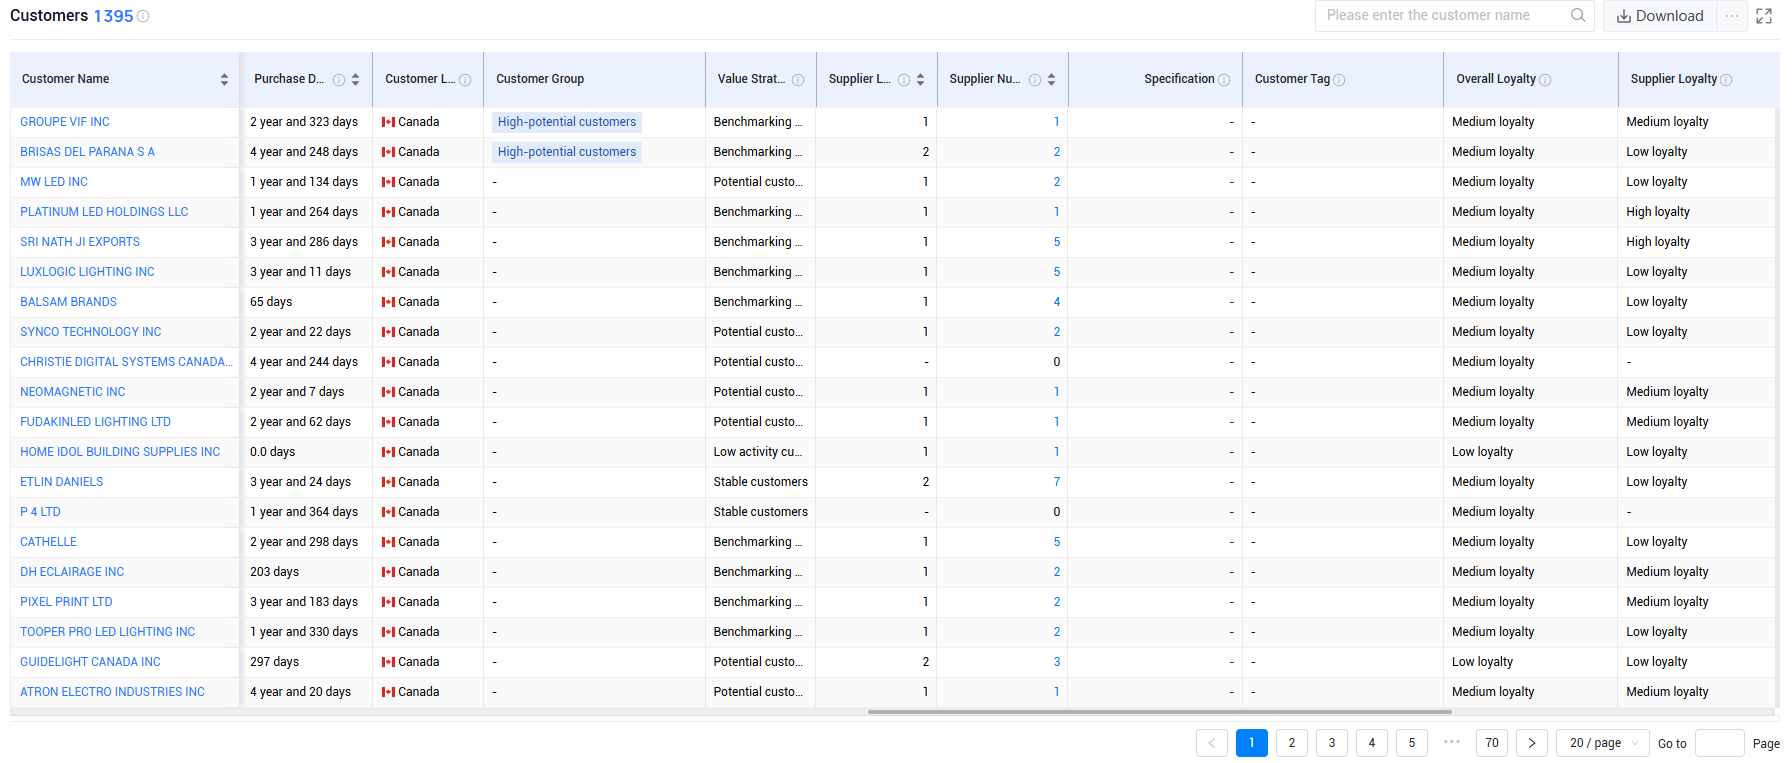The height and width of the screenshot is (763, 1792).
Task: Open PIXEL PRINT LTD link
Action: click(x=66, y=602)
